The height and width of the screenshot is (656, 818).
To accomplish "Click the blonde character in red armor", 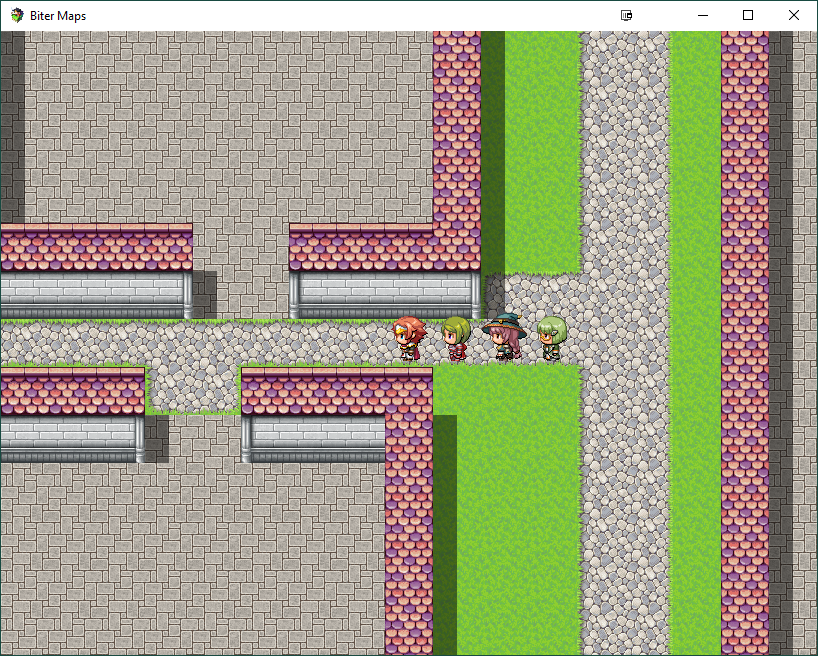I will 456,339.
